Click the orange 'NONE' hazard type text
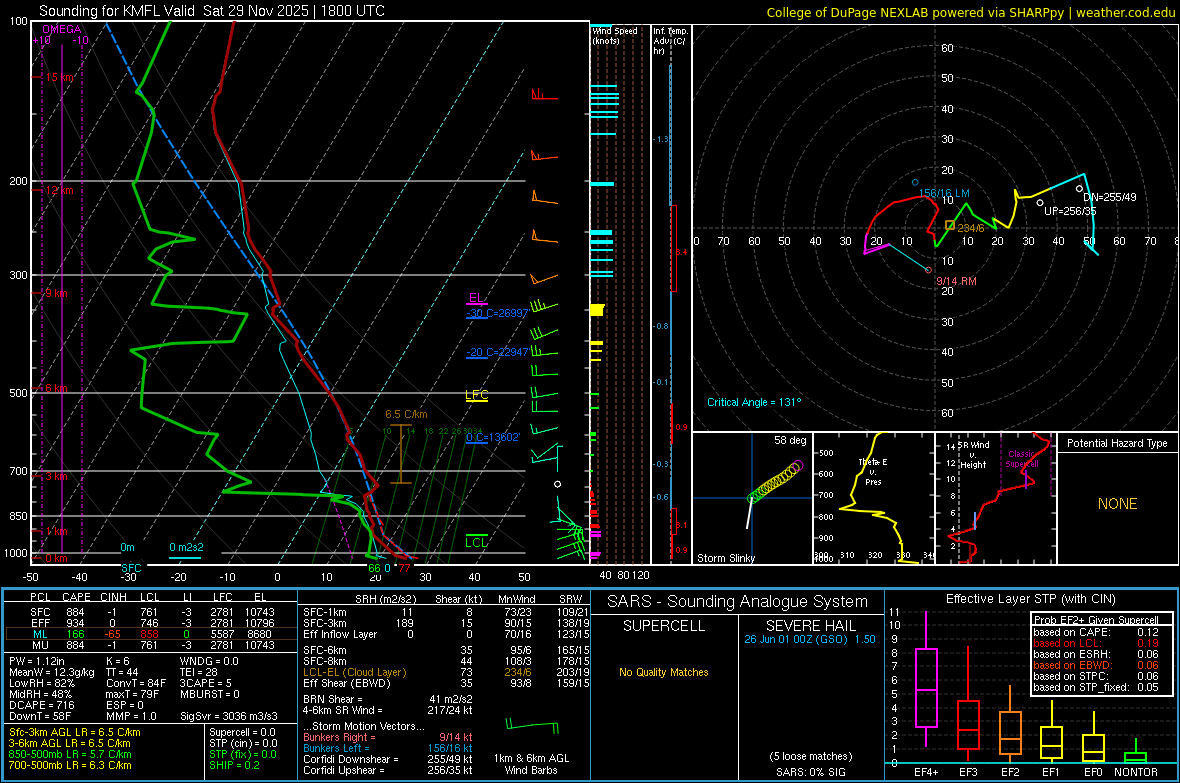Viewport: 1180px width, 783px height. click(1118, 504)
